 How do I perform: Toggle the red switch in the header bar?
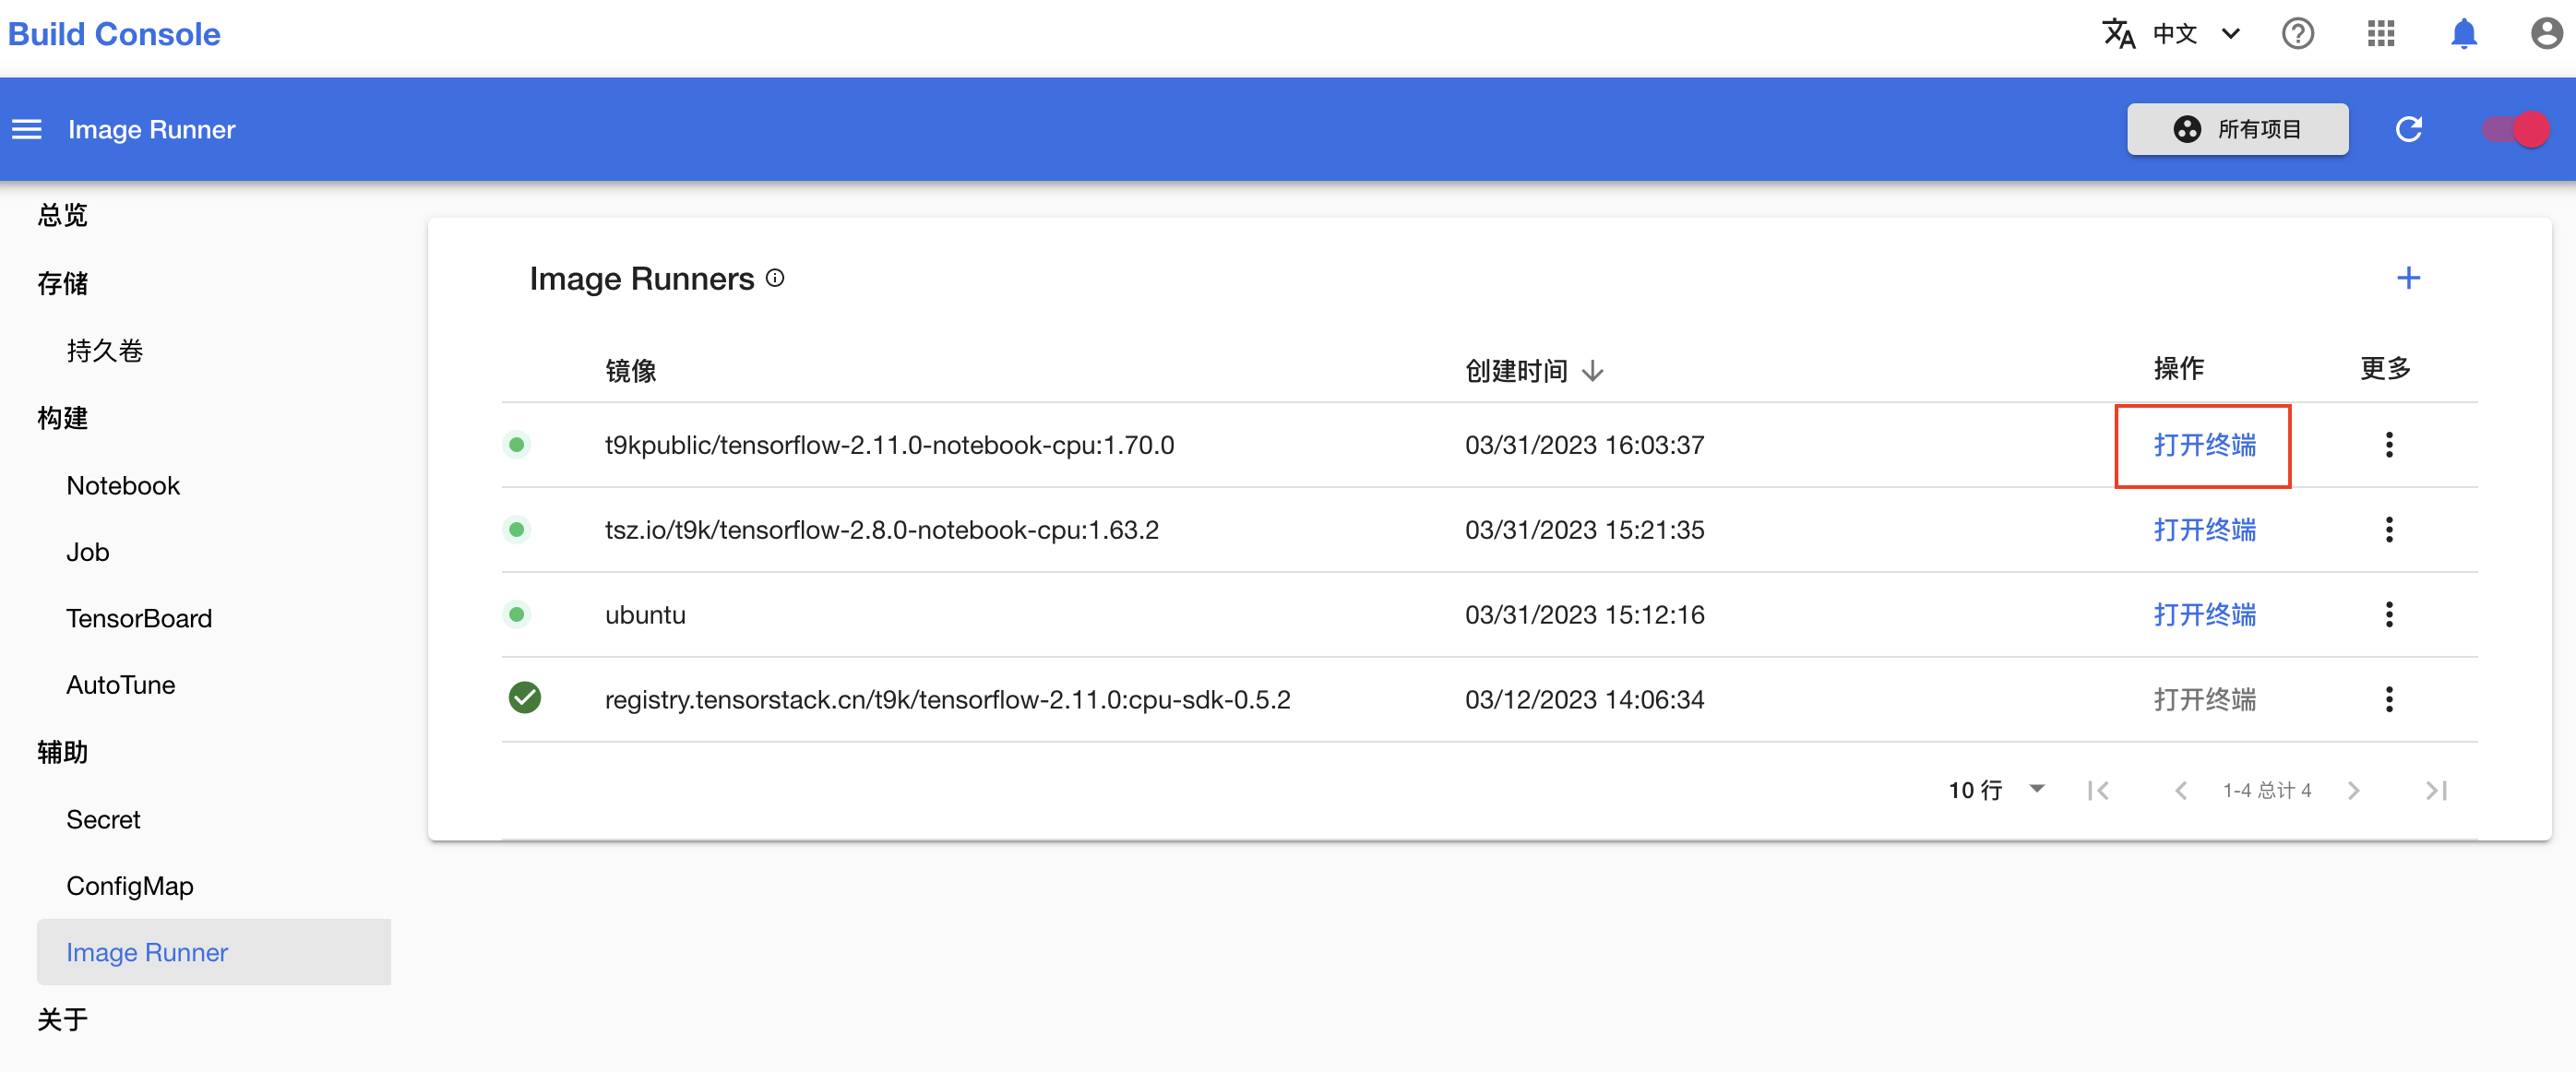point(2516,129)
